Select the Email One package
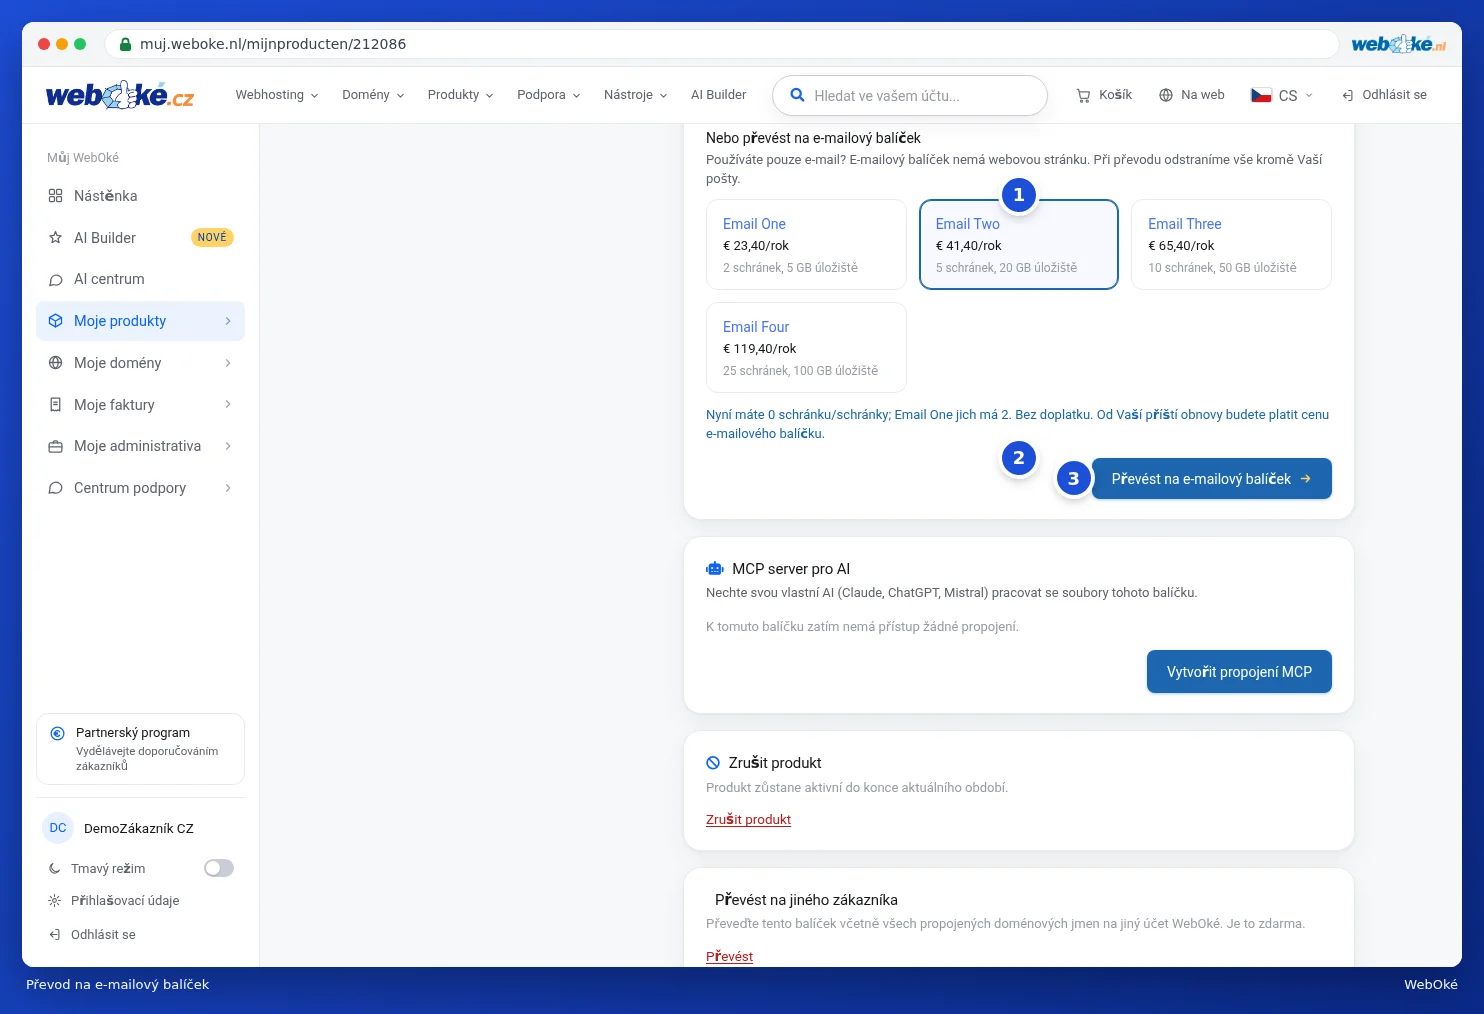 click(x=806, y=245)
